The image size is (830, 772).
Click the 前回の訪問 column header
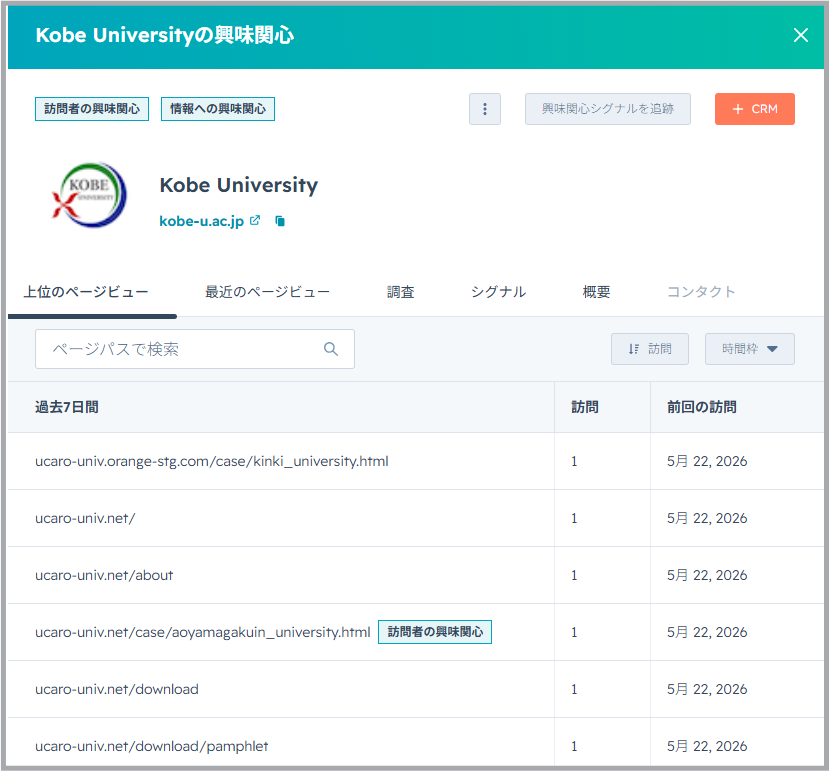(701, 407)
